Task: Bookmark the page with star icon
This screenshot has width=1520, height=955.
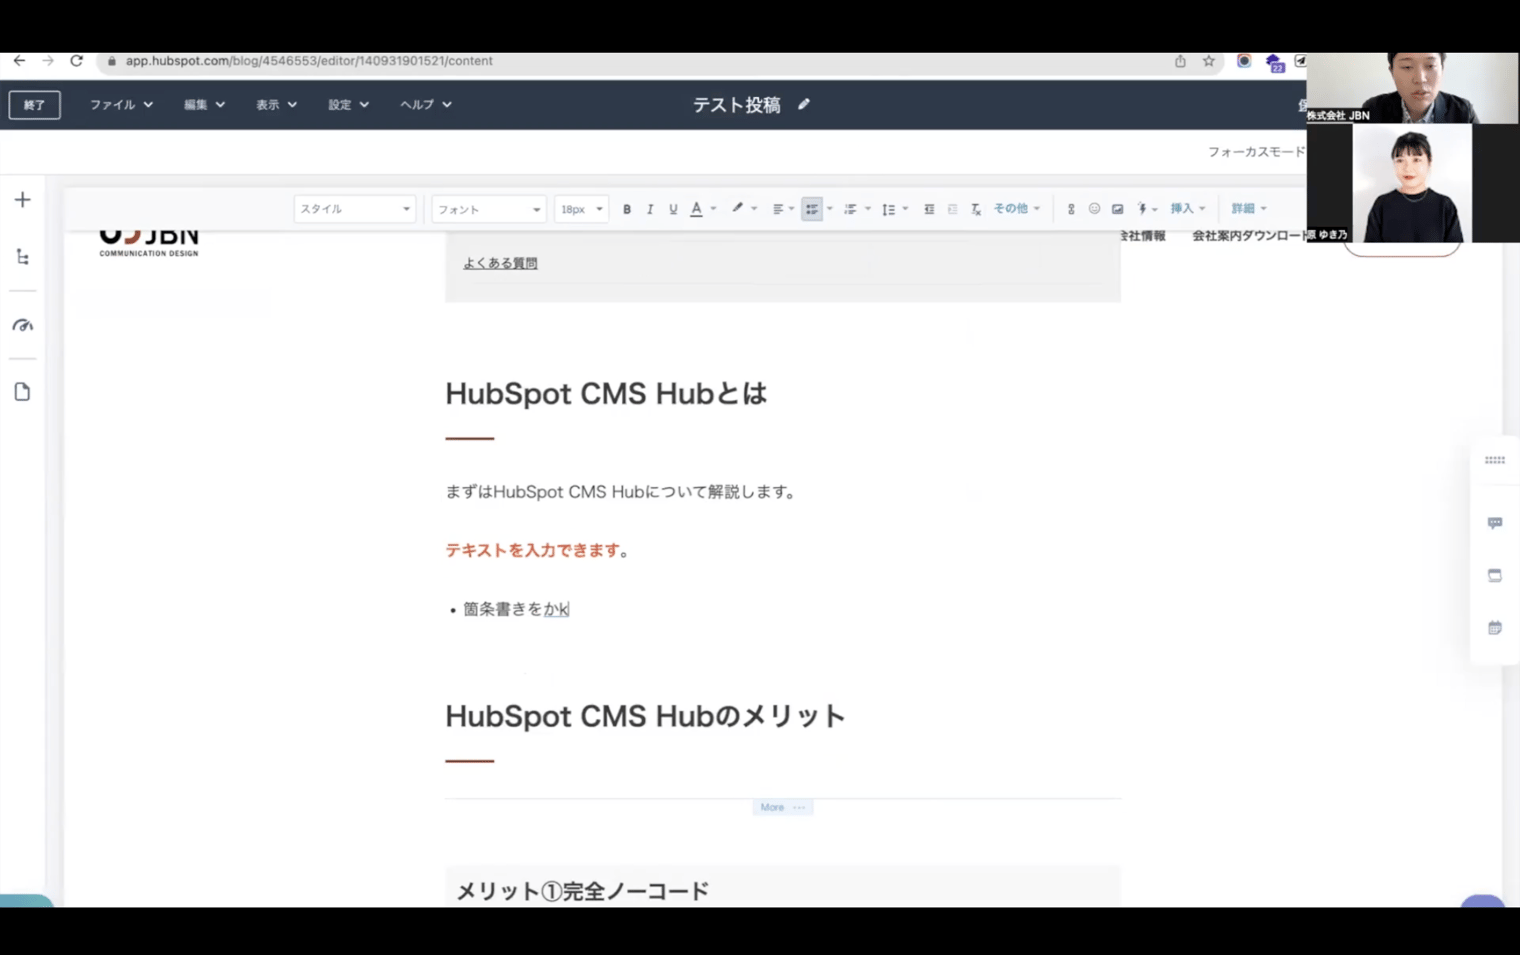Action: (x=1208, y=61)
